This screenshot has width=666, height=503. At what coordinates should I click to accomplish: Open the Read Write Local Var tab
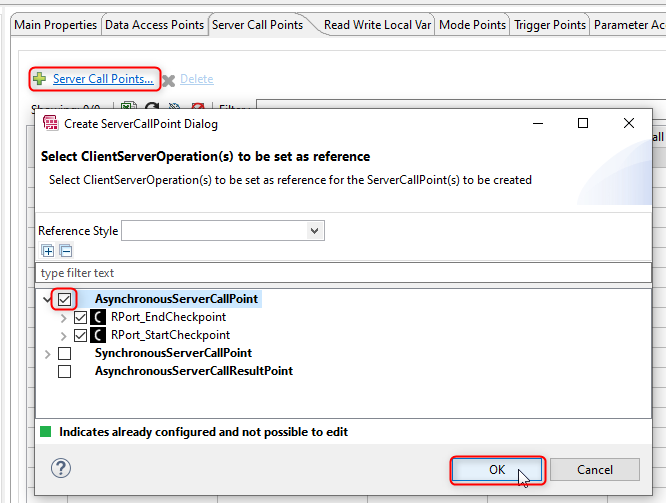pos(377,25)
